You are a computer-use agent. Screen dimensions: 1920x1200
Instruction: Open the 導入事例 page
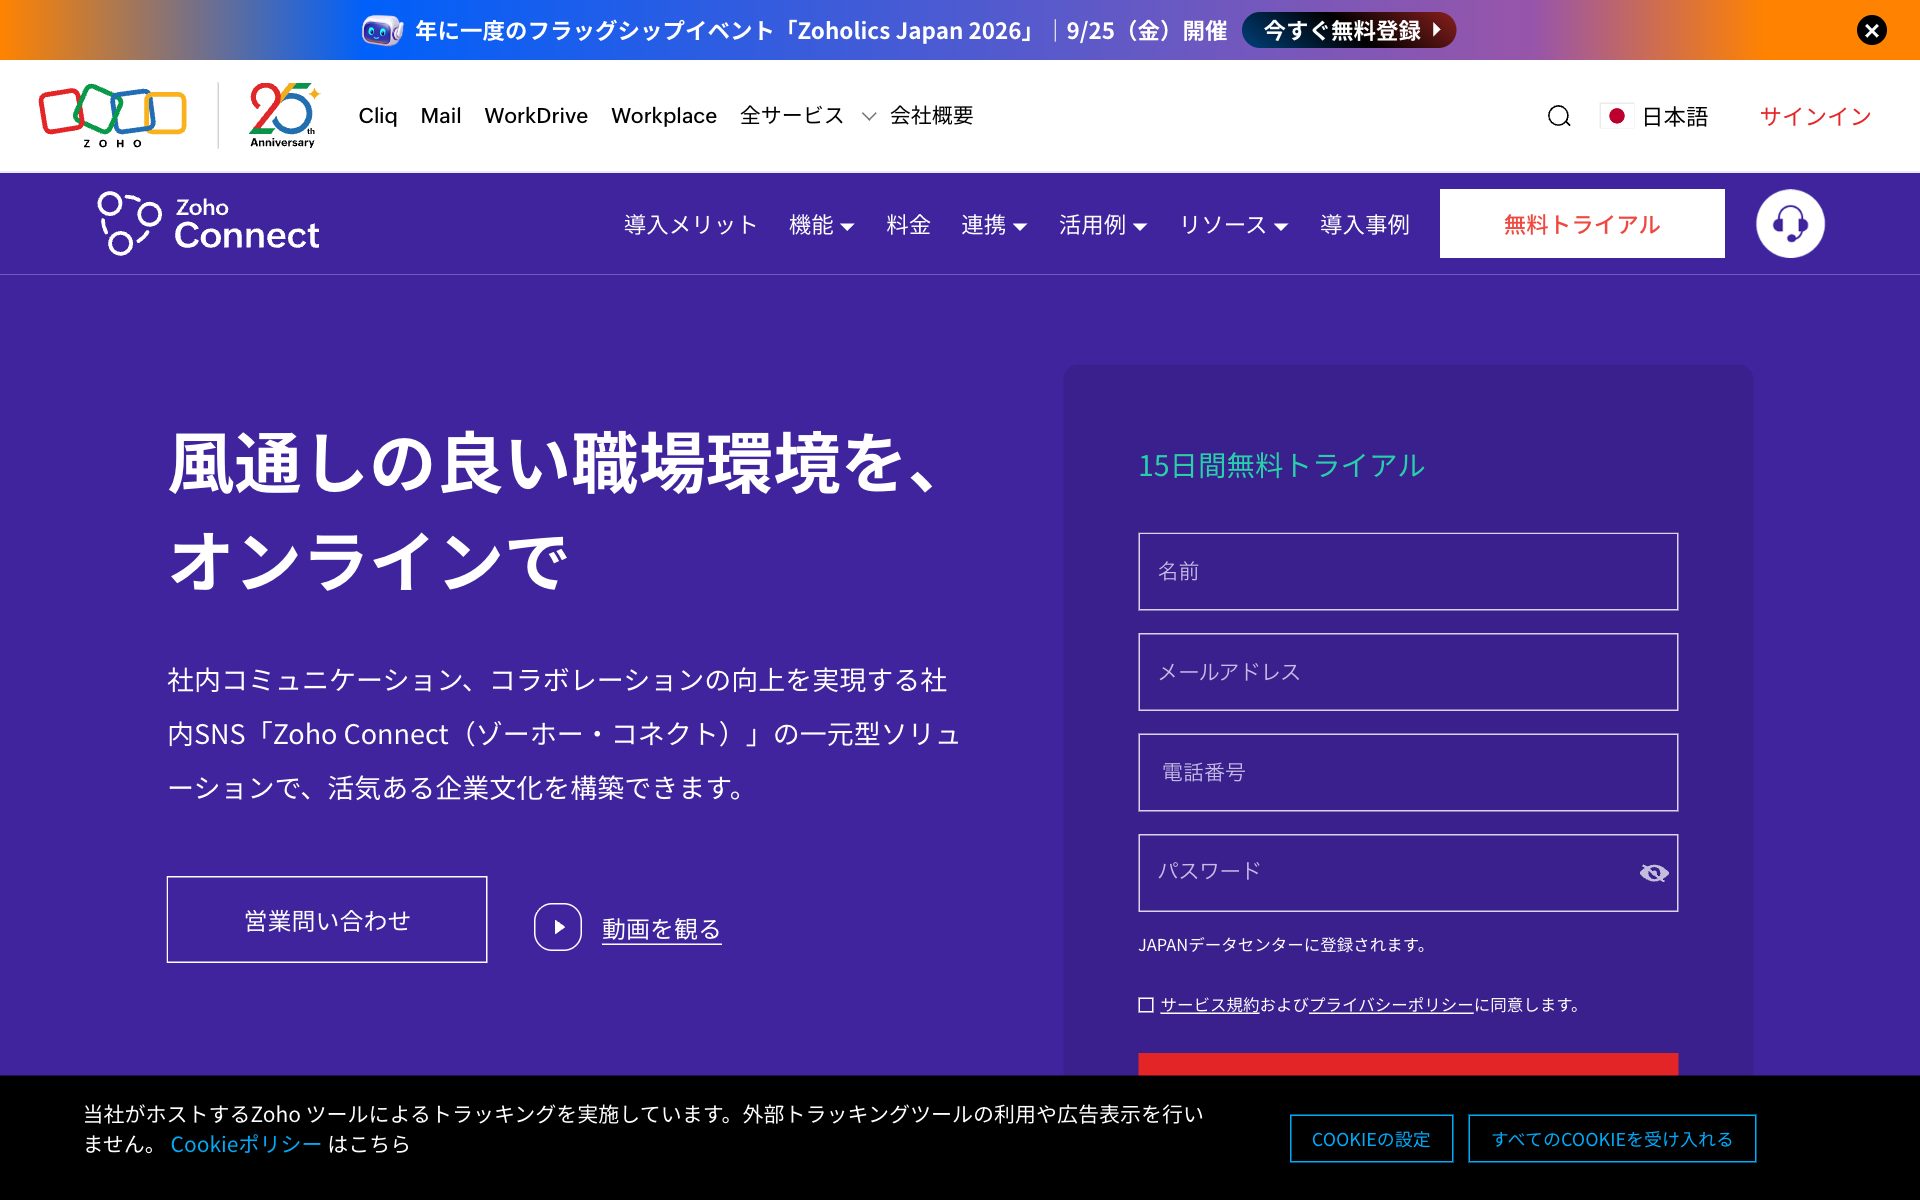(x=1365, y=225)
